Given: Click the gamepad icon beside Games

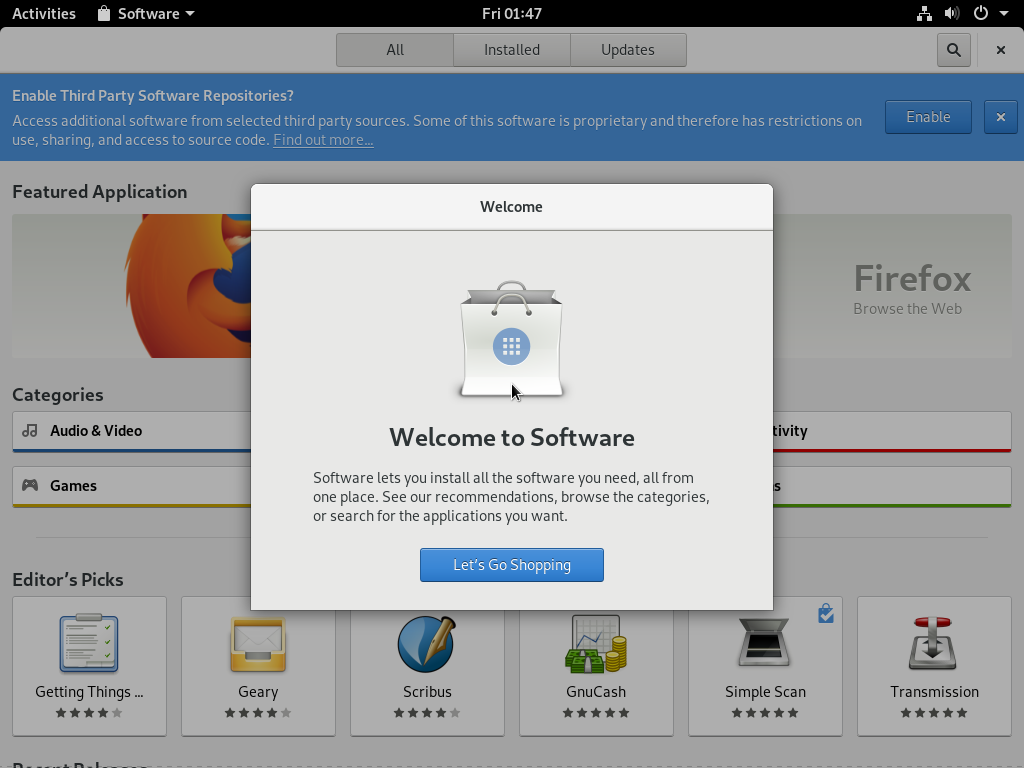Looking at the screenshot, I should (x=29, y=485).
